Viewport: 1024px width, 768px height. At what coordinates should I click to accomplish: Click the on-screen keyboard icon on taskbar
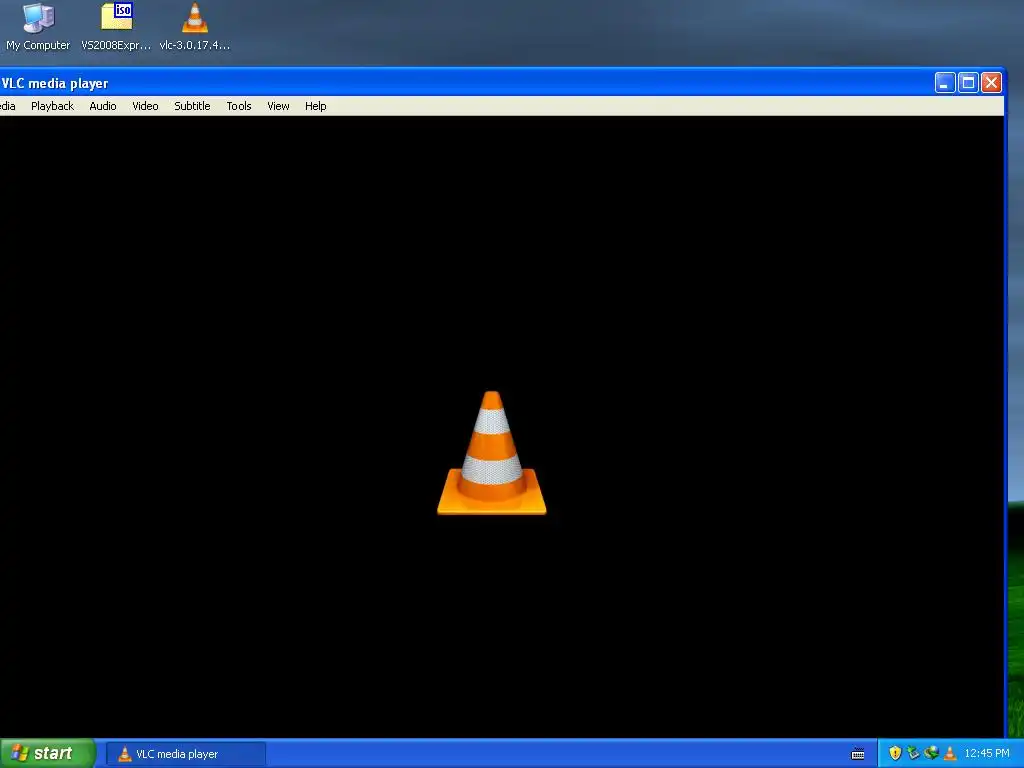(858, 754)
